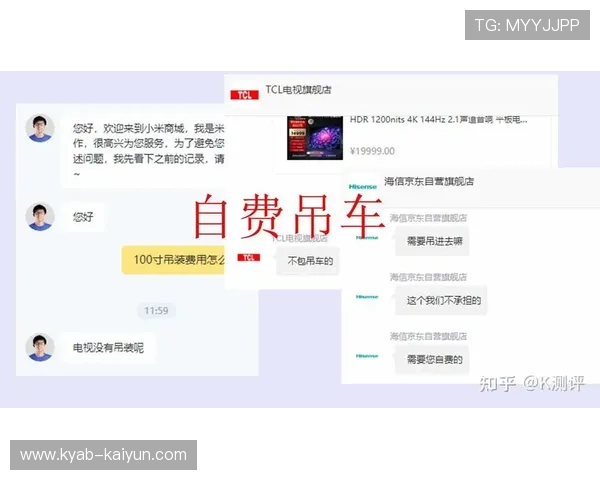
Task: Click the Hisense avatar beside 需要吊进去嘛
Action: coord(367,238)
